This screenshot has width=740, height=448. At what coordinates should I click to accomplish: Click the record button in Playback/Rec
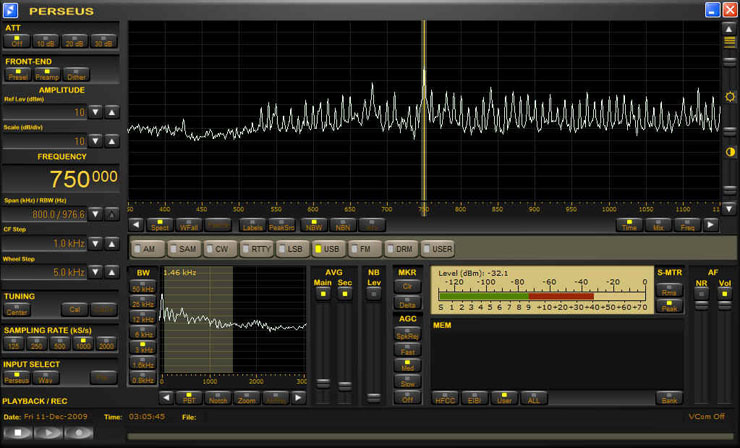pyautogui.click(x=78, y=432)
